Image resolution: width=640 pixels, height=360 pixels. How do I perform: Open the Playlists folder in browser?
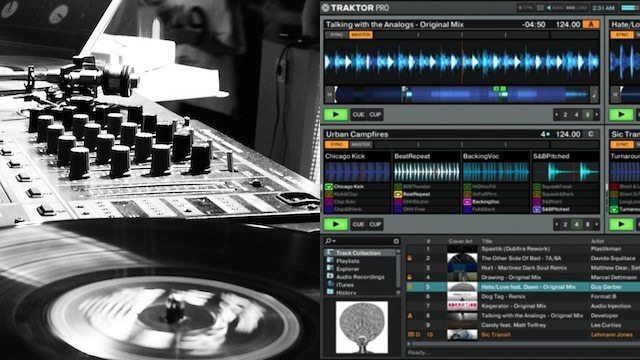tap(347, 261)
